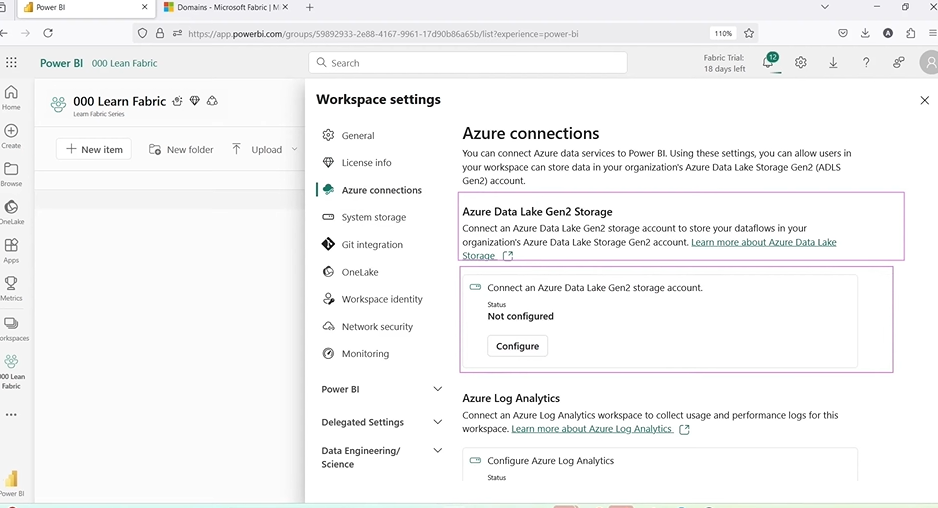Open Network security settings
This screenshot has height=508, width=938.
click(x=377, y=326)
